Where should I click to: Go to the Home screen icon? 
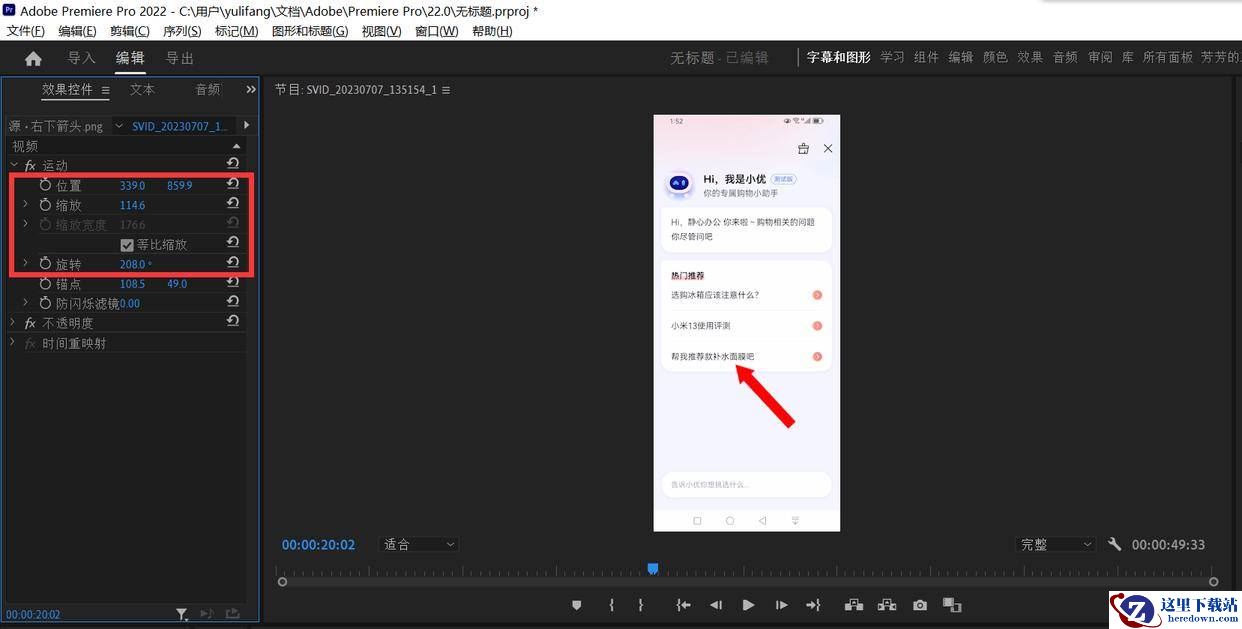pyautogui.click(x=33, y=59)
